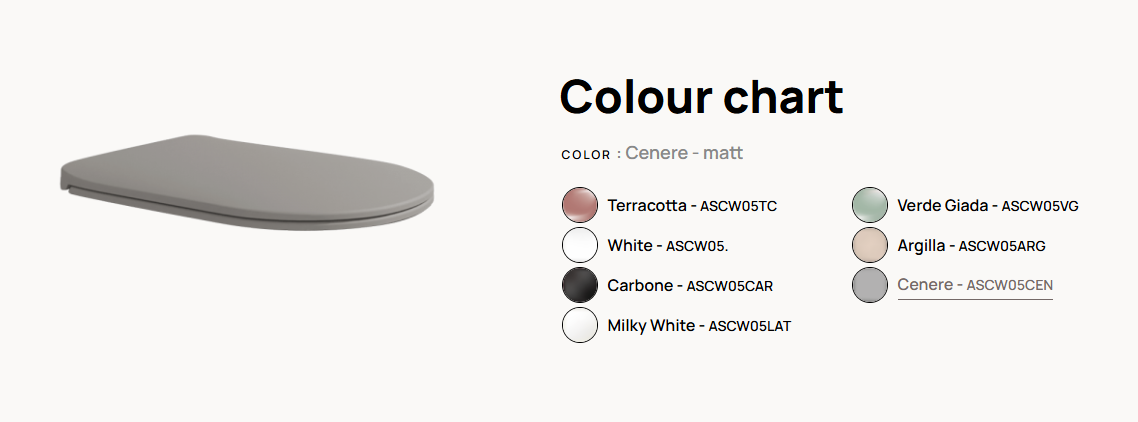1138x422 pixels.
Task: Click the Cenere - matt colour name
Action: point(684,153)
